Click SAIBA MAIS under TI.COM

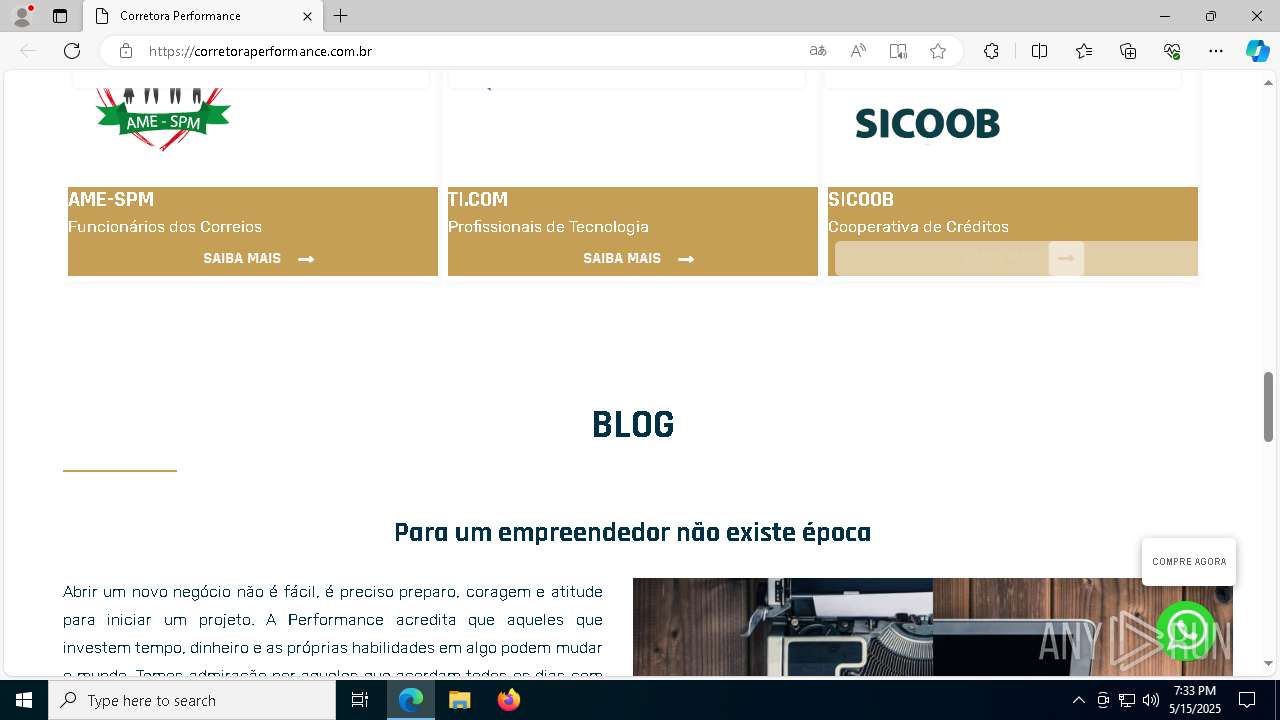tap(638, 258)
